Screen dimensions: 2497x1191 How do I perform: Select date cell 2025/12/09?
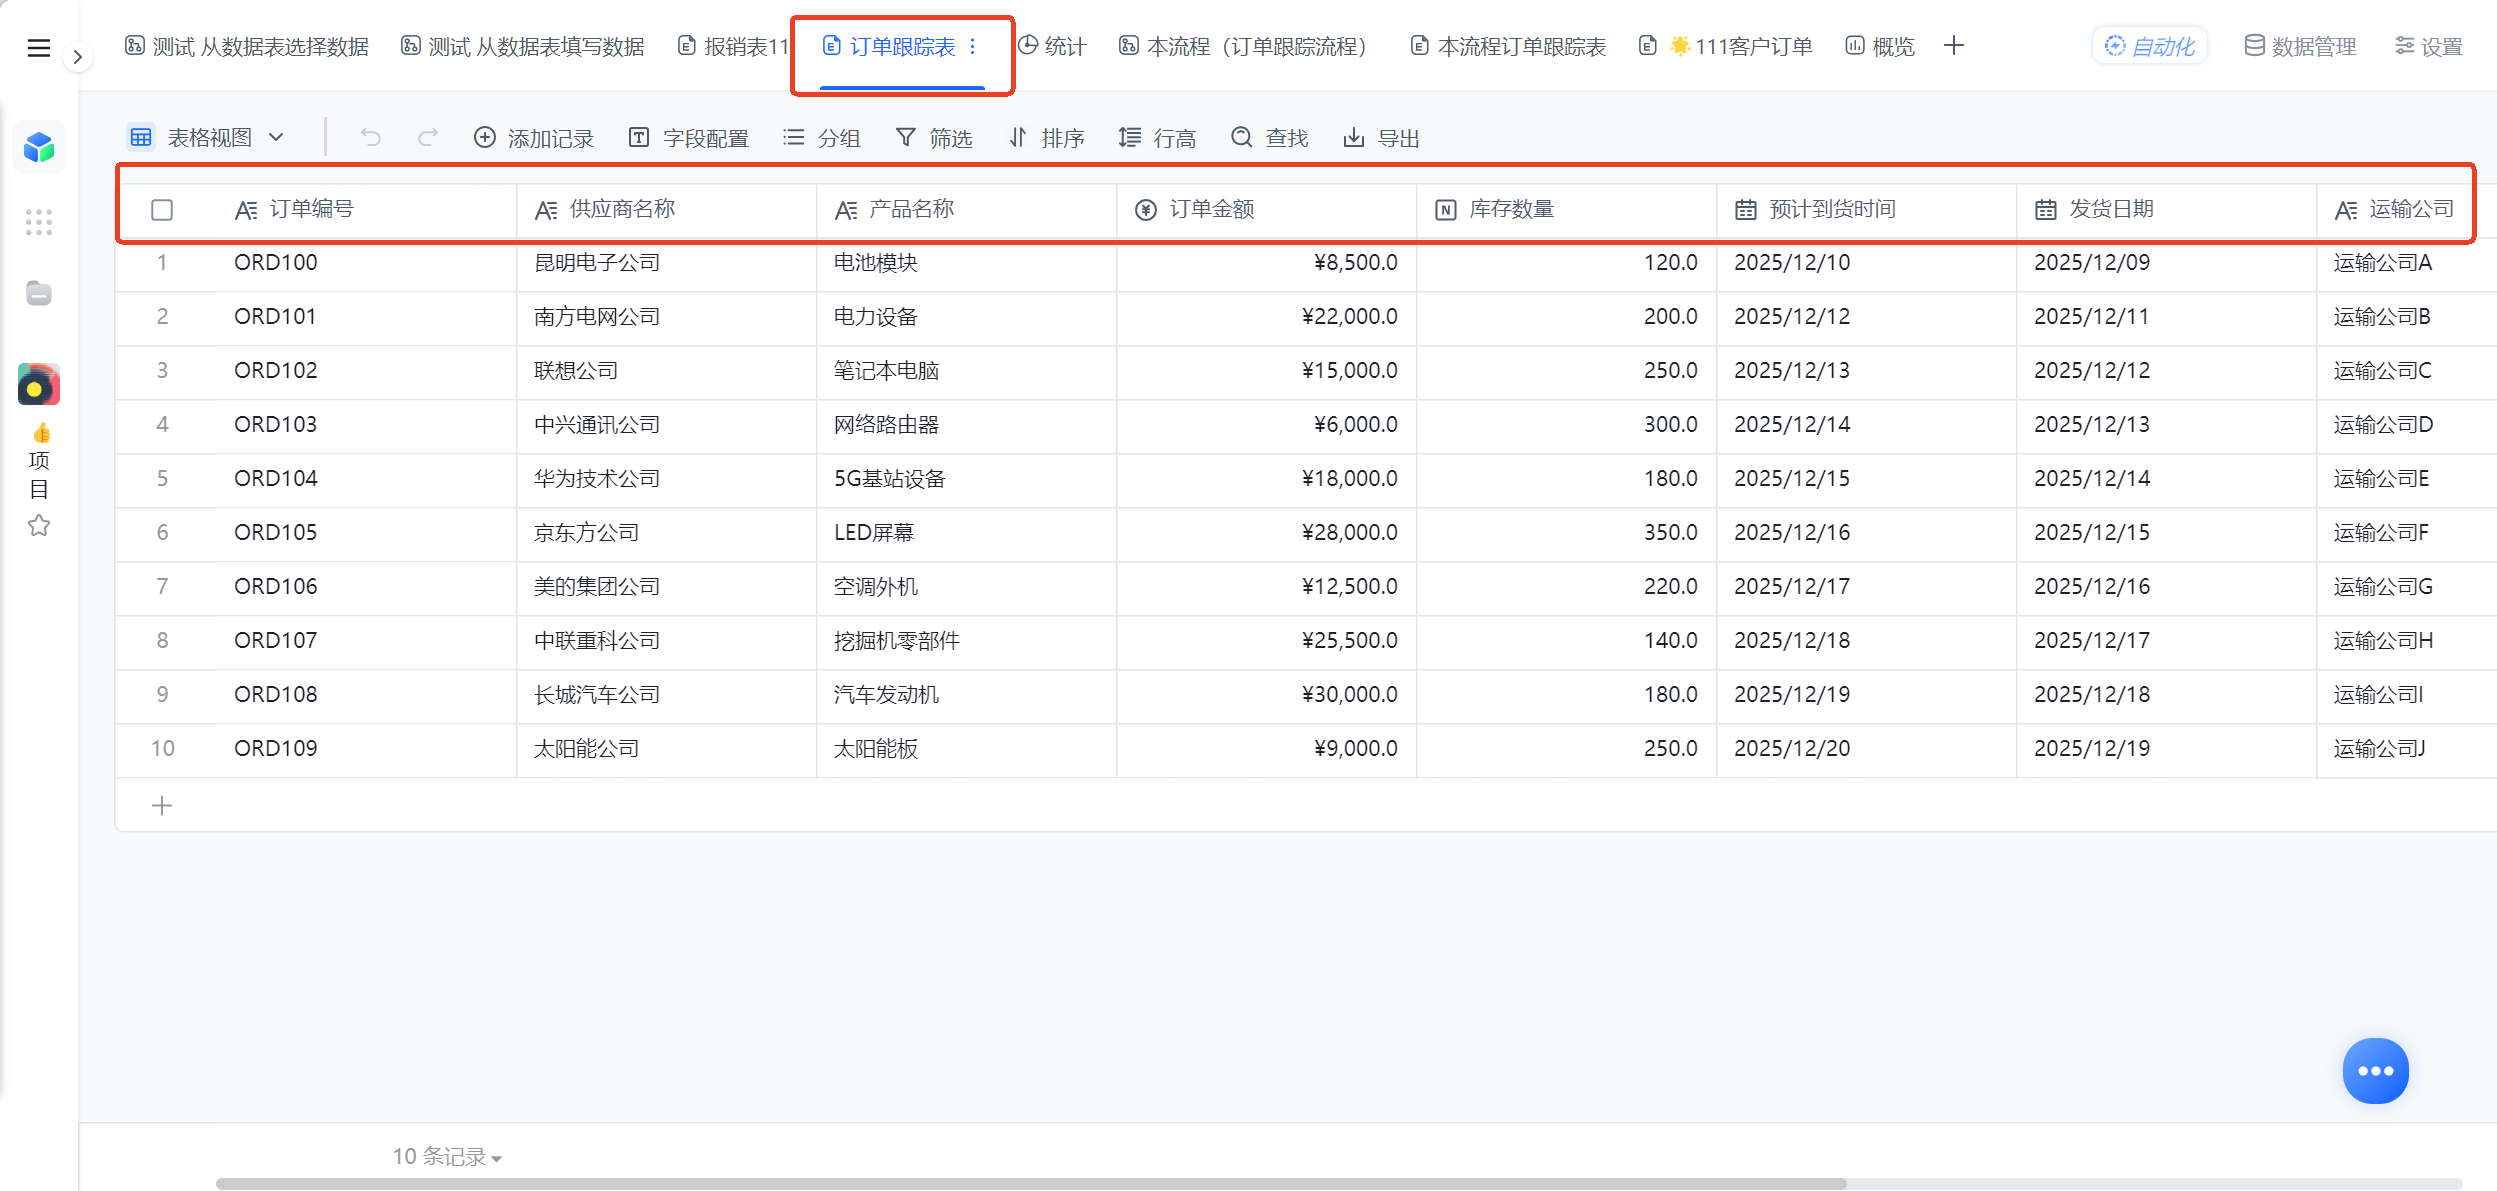pos(2166,263)
